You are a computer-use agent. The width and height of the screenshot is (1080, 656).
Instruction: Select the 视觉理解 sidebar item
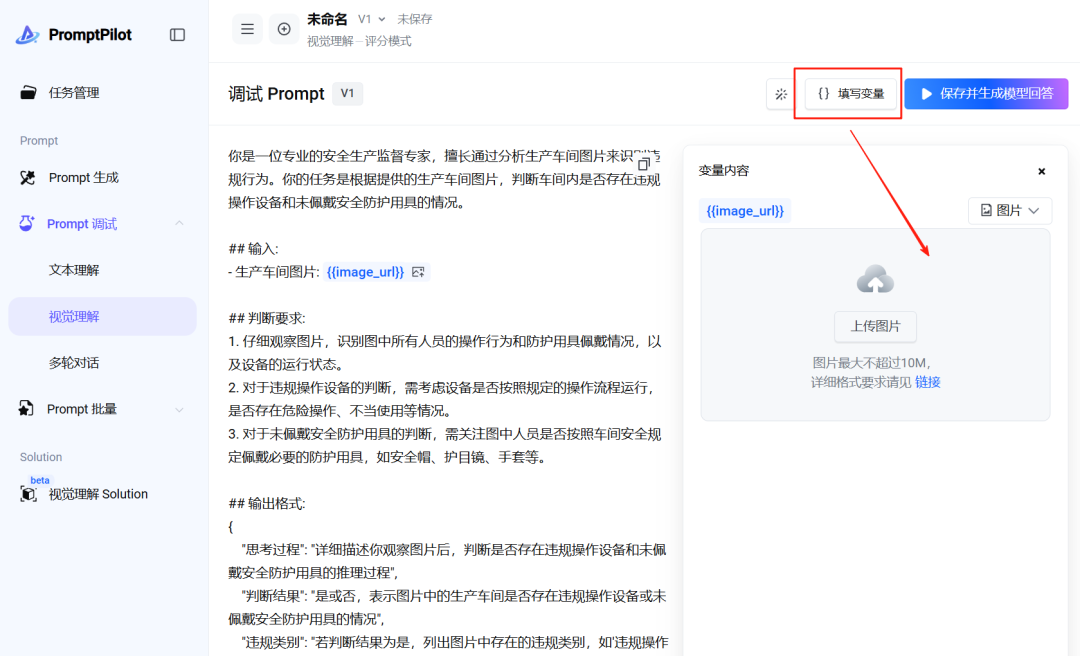(103, 316)
